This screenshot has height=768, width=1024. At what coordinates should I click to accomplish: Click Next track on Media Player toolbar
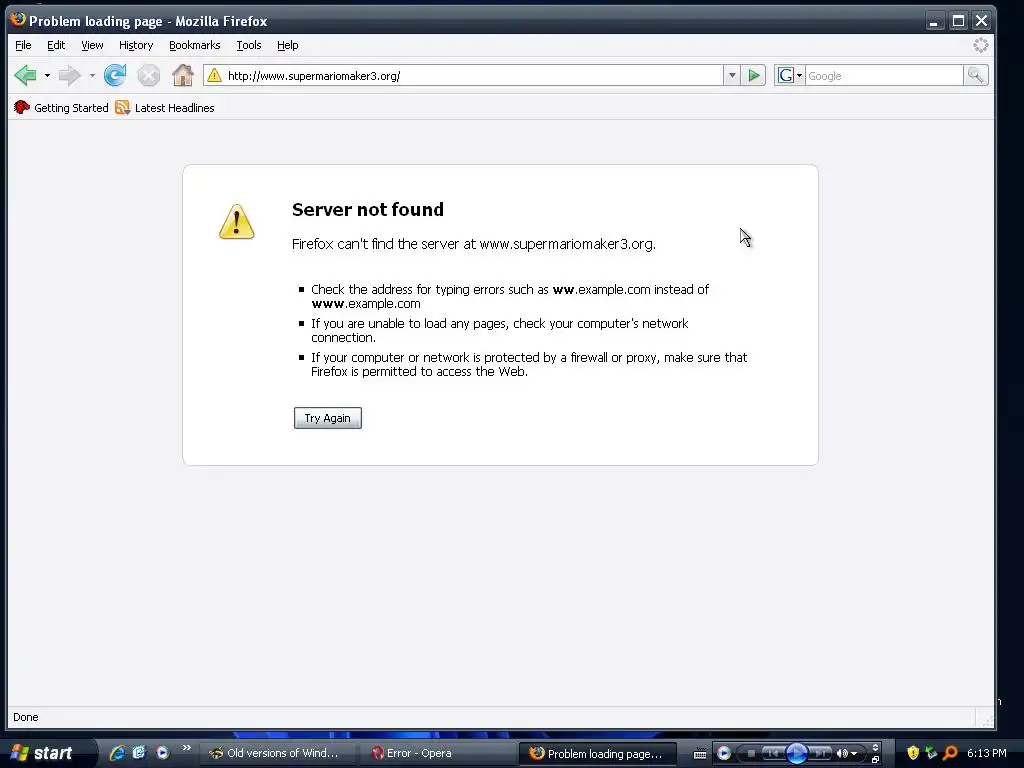tap(821, 754)
